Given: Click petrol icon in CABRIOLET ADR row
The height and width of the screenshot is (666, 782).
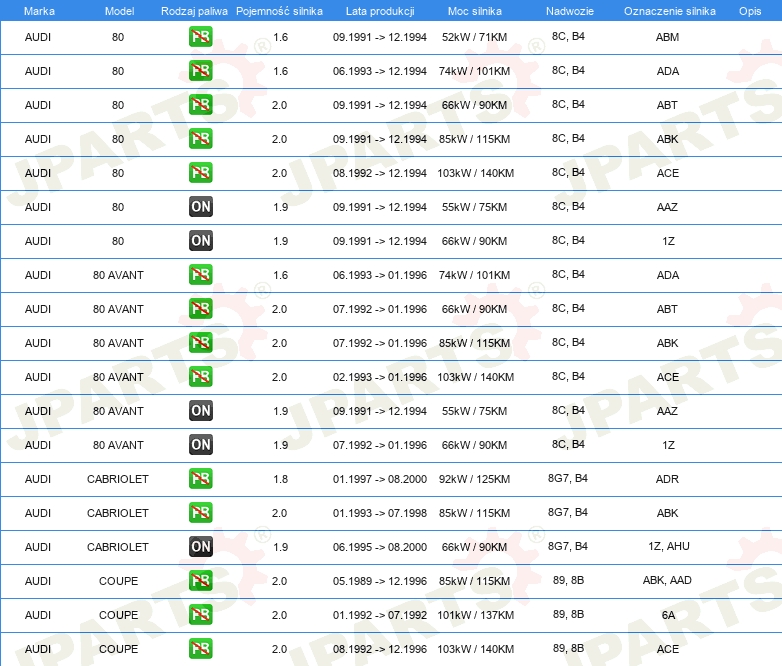Looking at the screenshot, I should 200,478.
